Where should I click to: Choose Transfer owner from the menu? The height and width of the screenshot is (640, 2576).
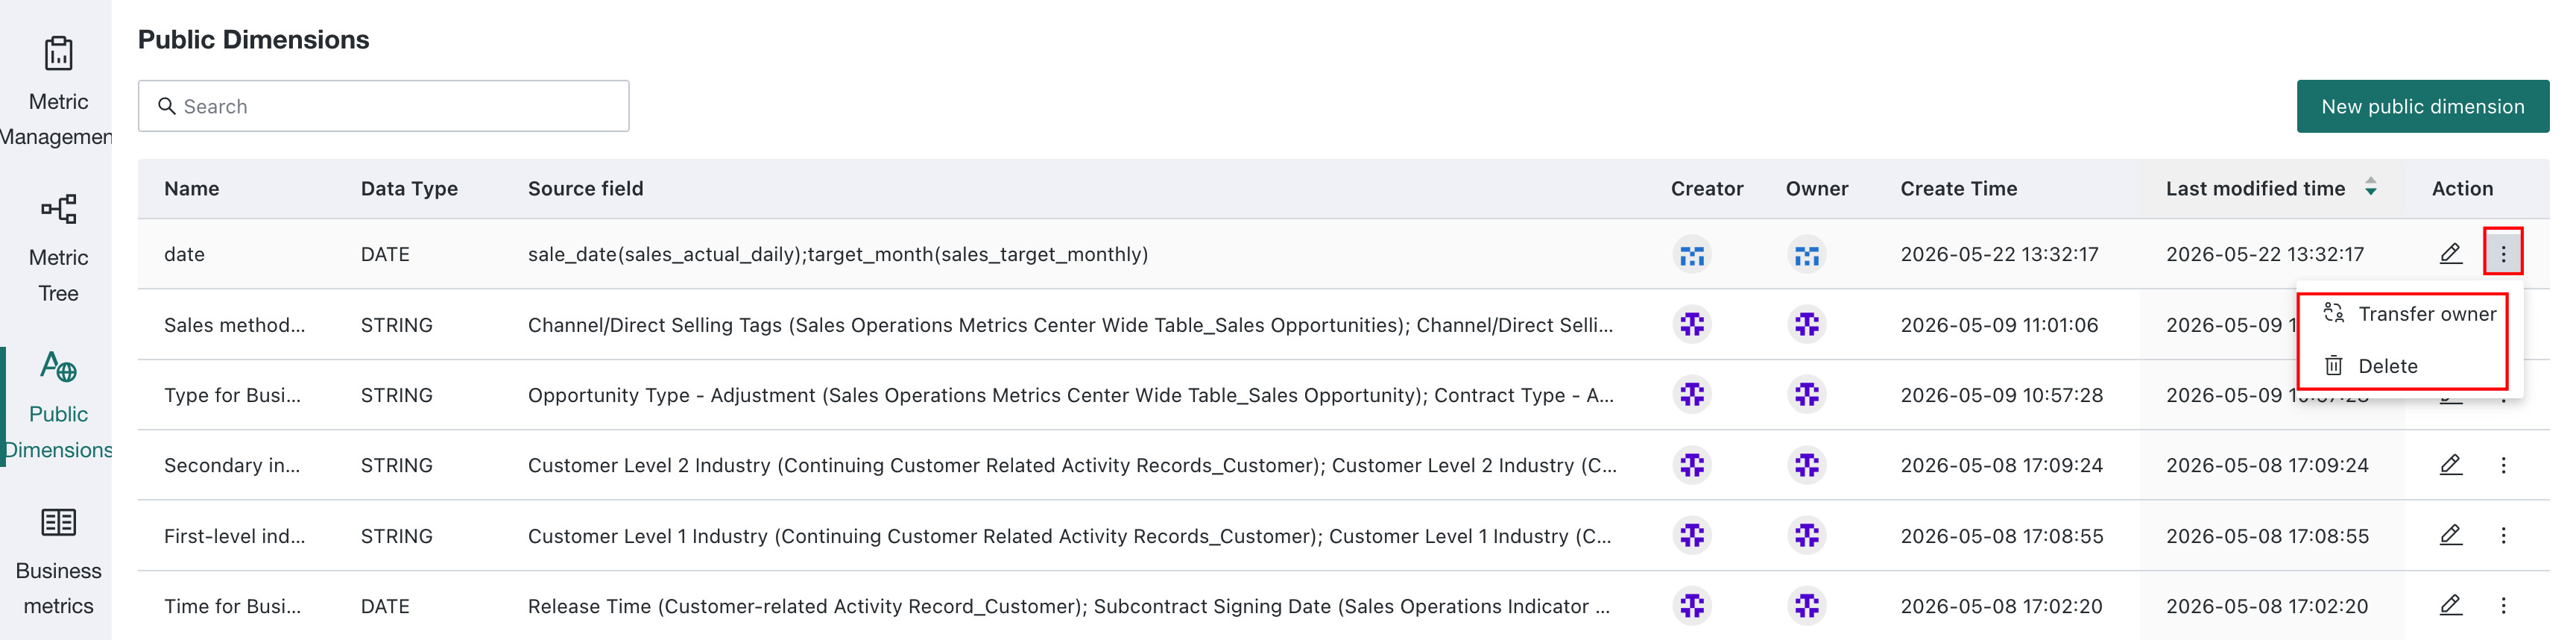[x=2408, y=314]
